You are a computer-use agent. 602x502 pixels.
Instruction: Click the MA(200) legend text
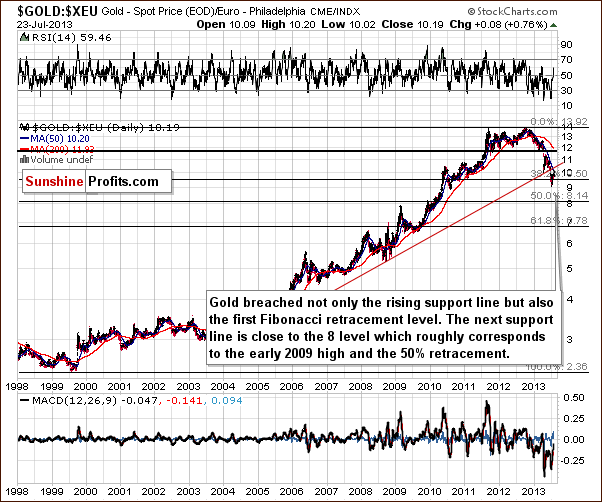[x=62, y=149]
